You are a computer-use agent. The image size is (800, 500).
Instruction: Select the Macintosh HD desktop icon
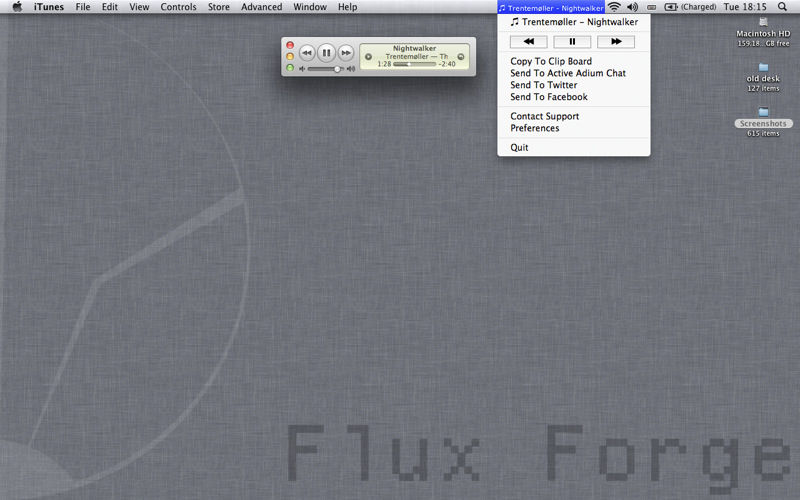[x=763, y=22]
